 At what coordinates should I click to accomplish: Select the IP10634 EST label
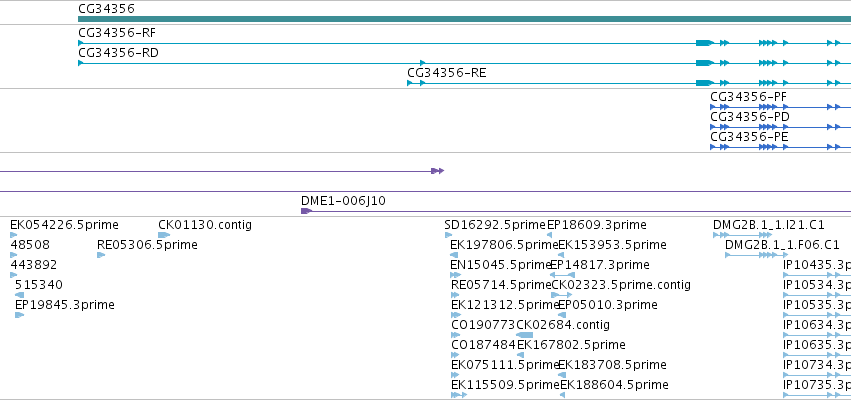(817, 325)
